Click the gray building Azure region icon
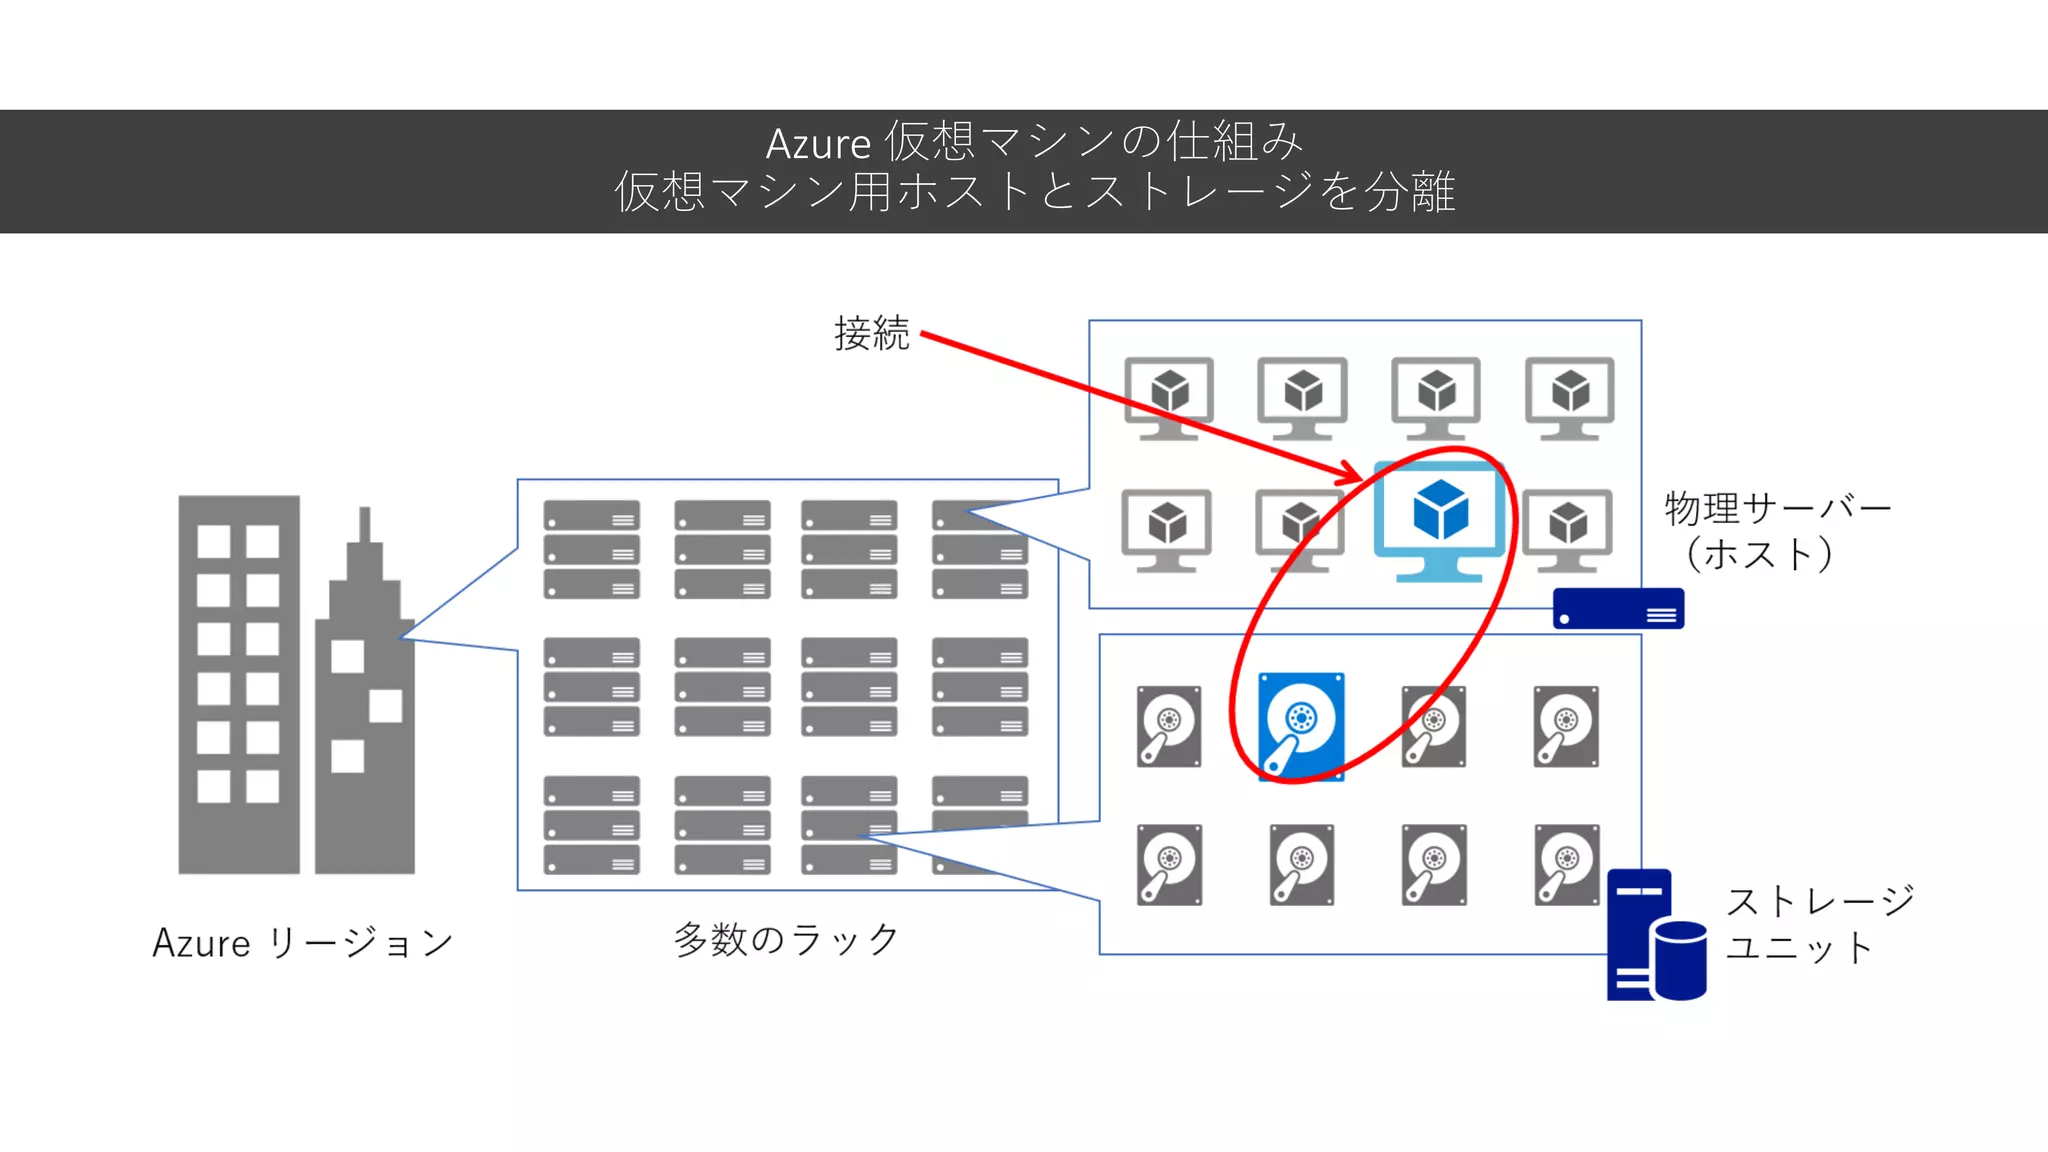 pos(296,685)
